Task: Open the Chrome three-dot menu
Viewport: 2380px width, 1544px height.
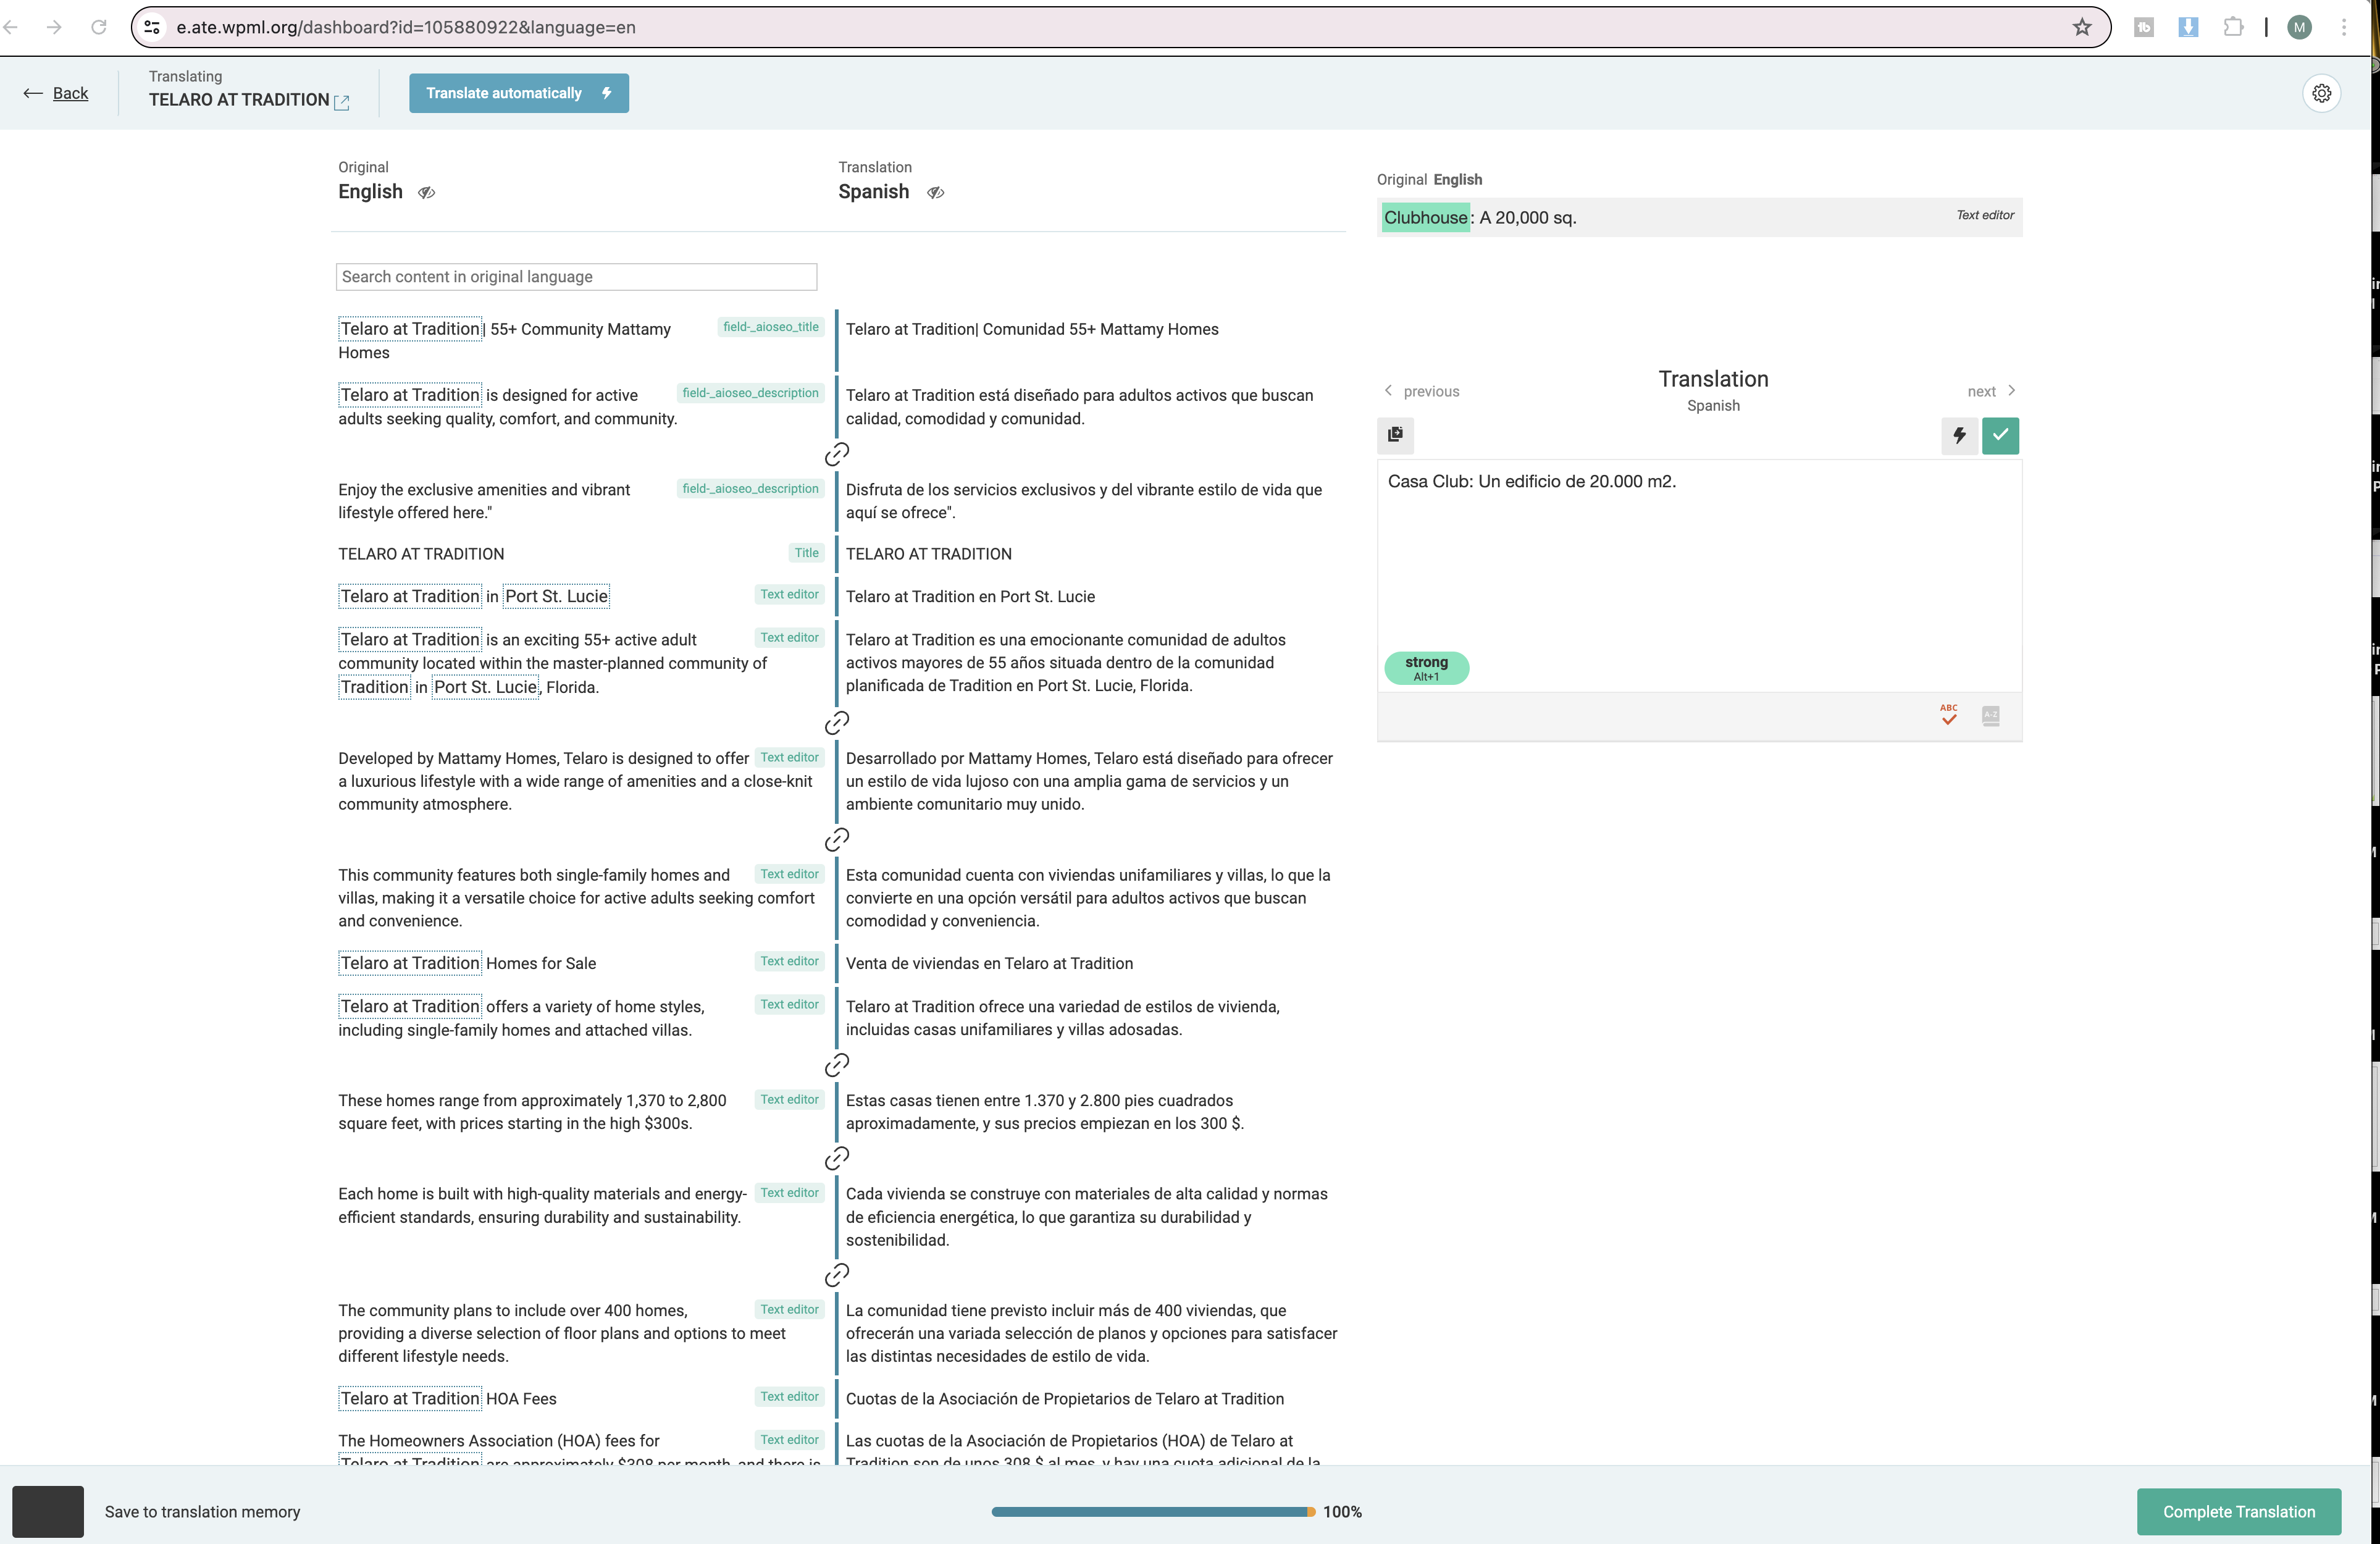Action: coord(2343,27)
